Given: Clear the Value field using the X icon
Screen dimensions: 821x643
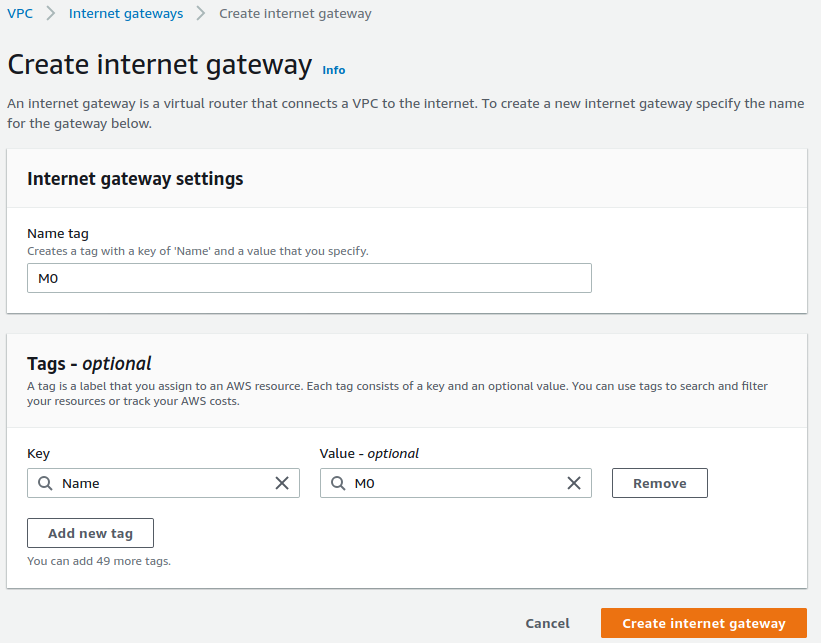Looking at the screenshot, I should (x=574, y=483).
